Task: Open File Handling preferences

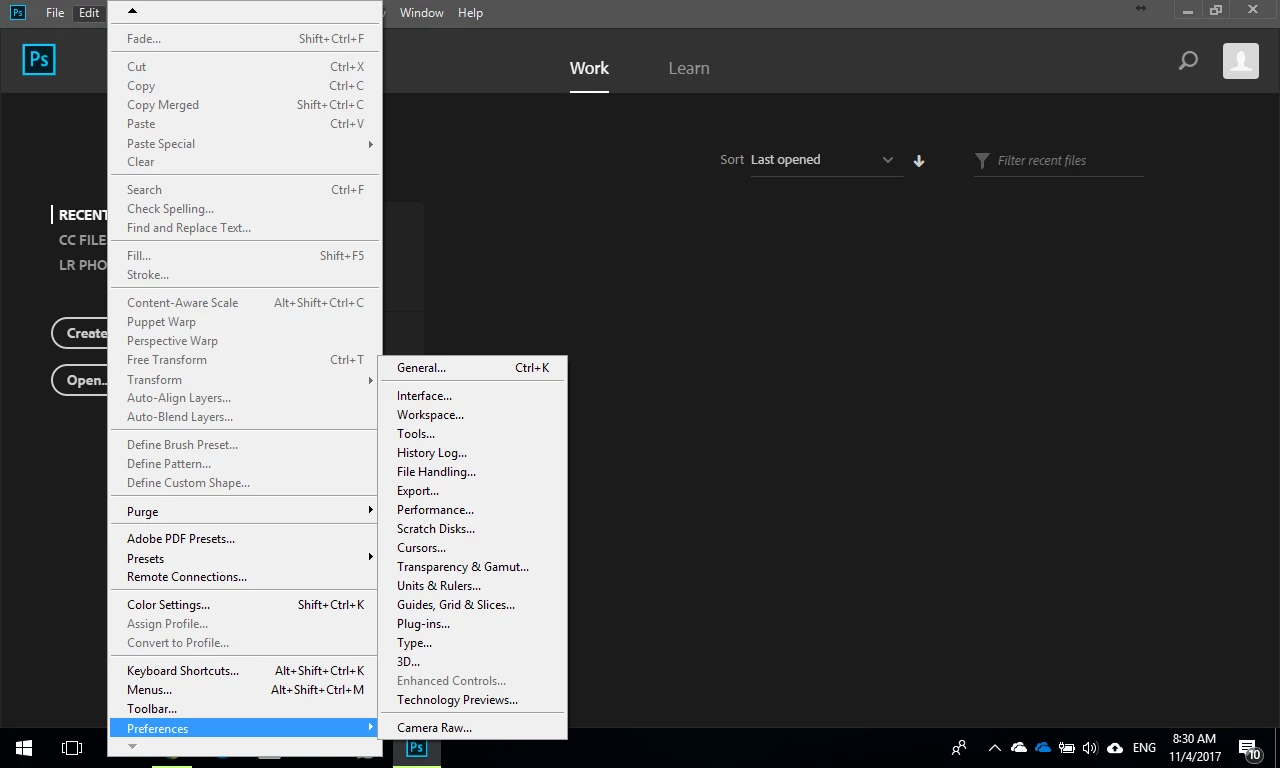Action: click(472, 472)
